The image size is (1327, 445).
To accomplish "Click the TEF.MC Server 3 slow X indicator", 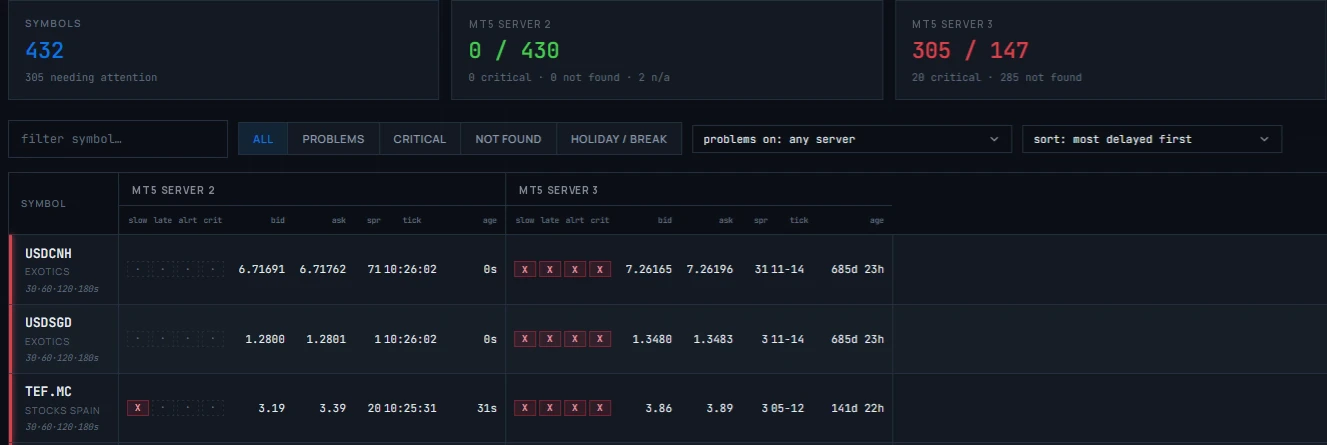I will 524,408.
